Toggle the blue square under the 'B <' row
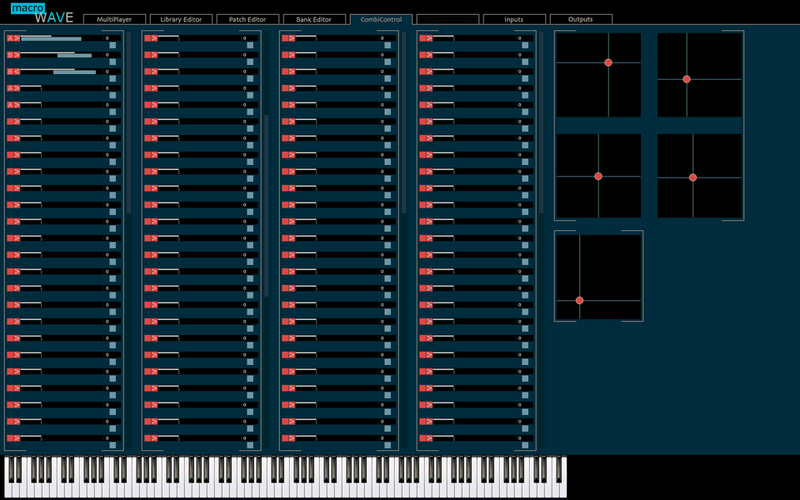This screenshot has height=500, width=800. [113, 79]
